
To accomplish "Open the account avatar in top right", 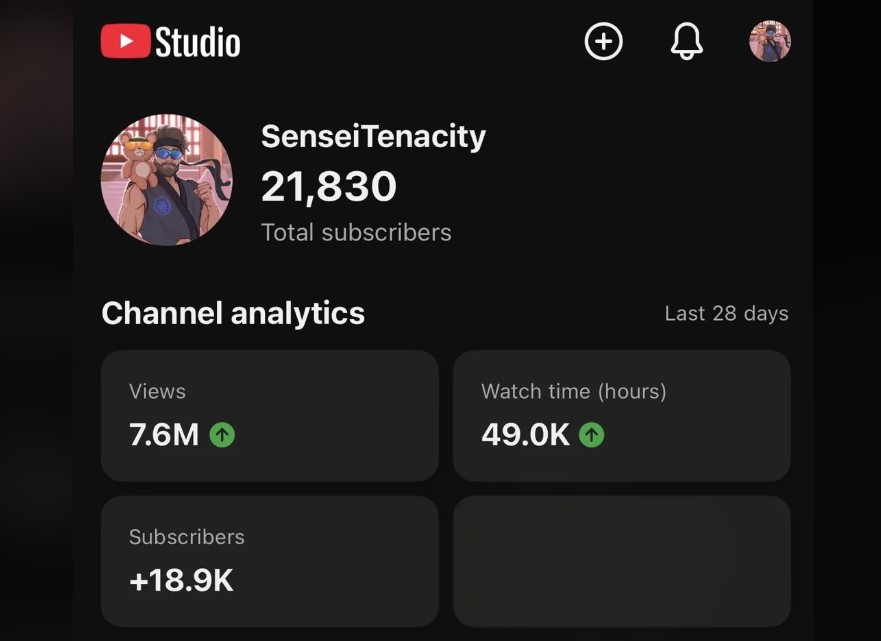I will tap(770, 41).
